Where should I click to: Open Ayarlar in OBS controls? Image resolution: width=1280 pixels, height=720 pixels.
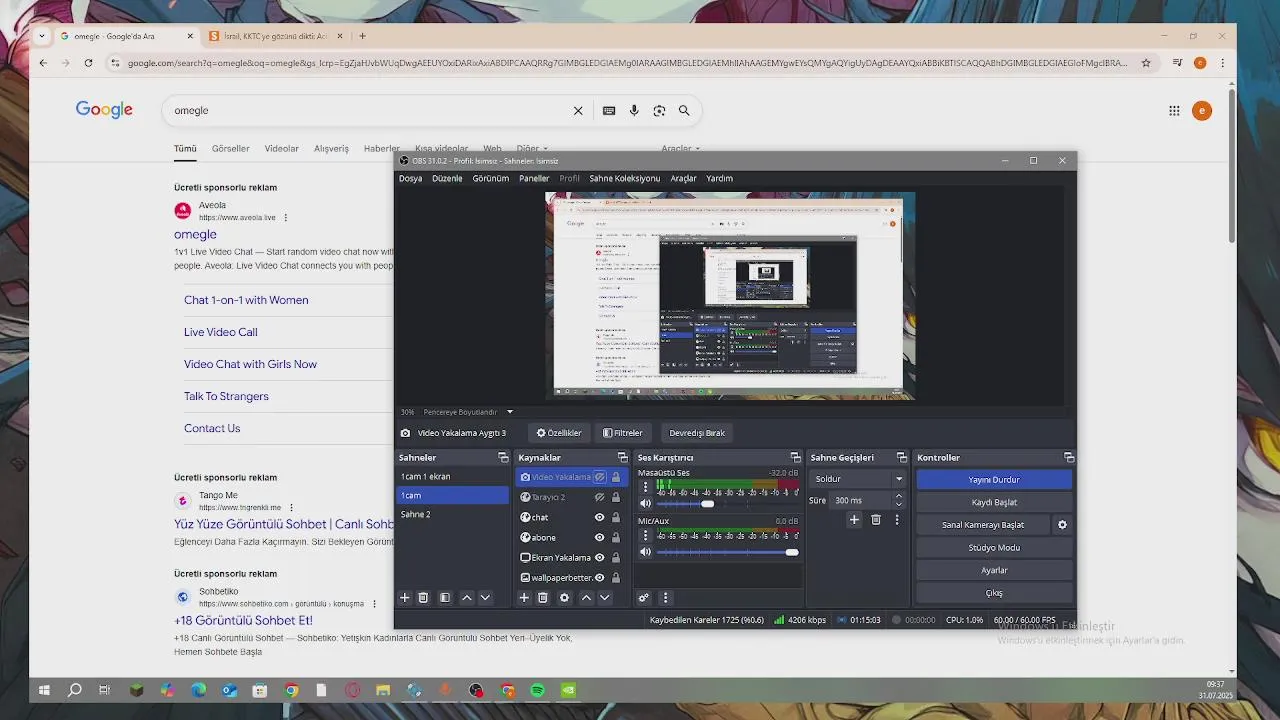click(994, 570)
